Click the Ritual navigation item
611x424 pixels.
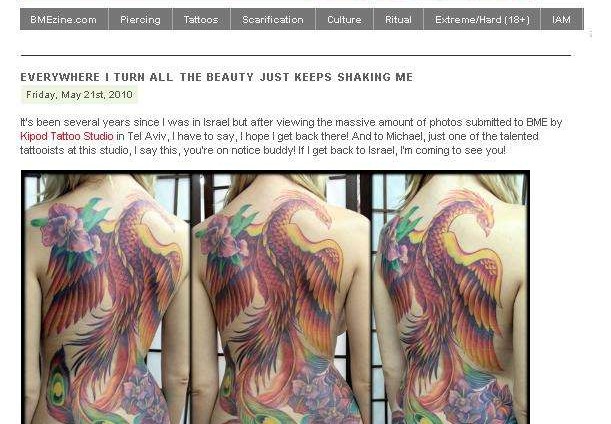click(x=398, y=19)
